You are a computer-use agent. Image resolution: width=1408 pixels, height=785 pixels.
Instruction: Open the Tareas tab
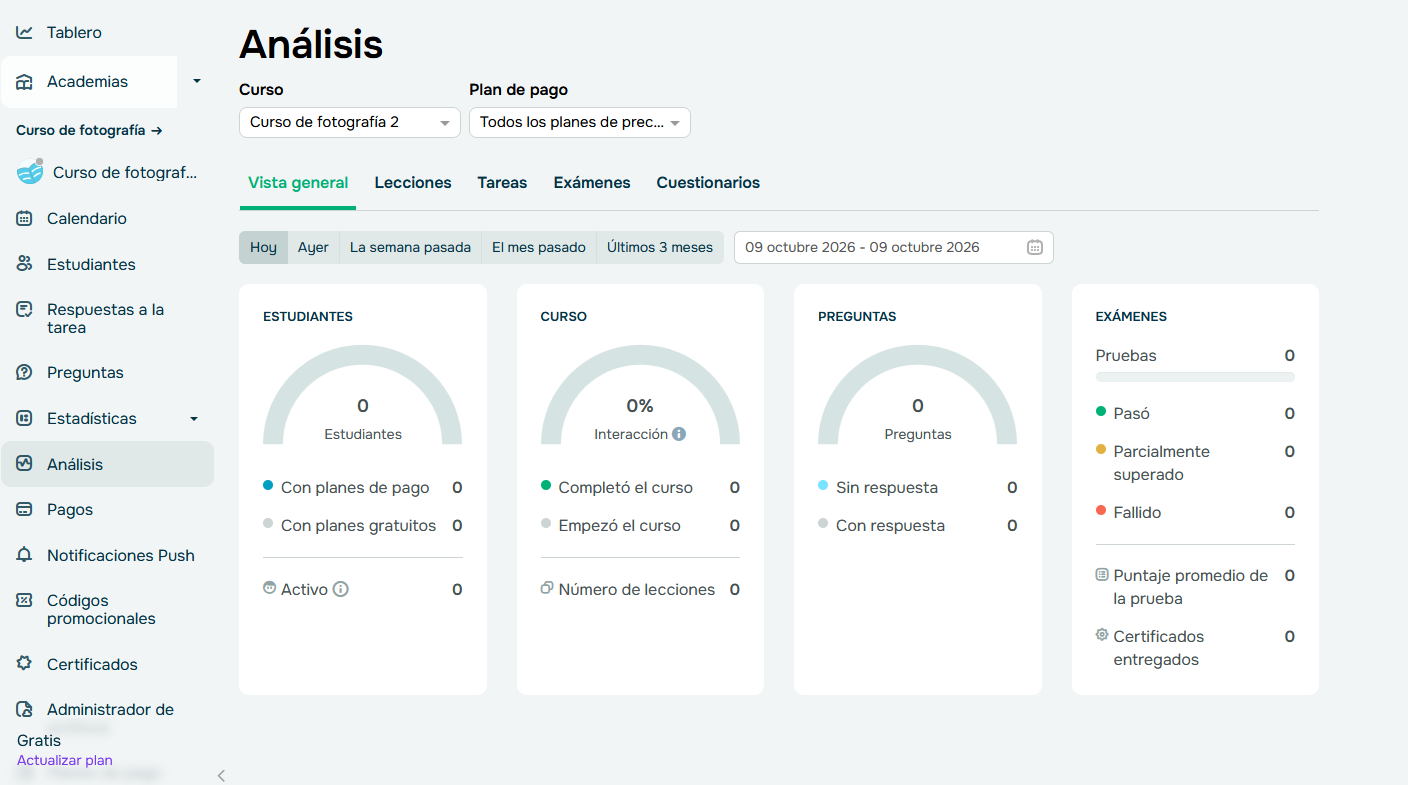(x=502, y=183)
